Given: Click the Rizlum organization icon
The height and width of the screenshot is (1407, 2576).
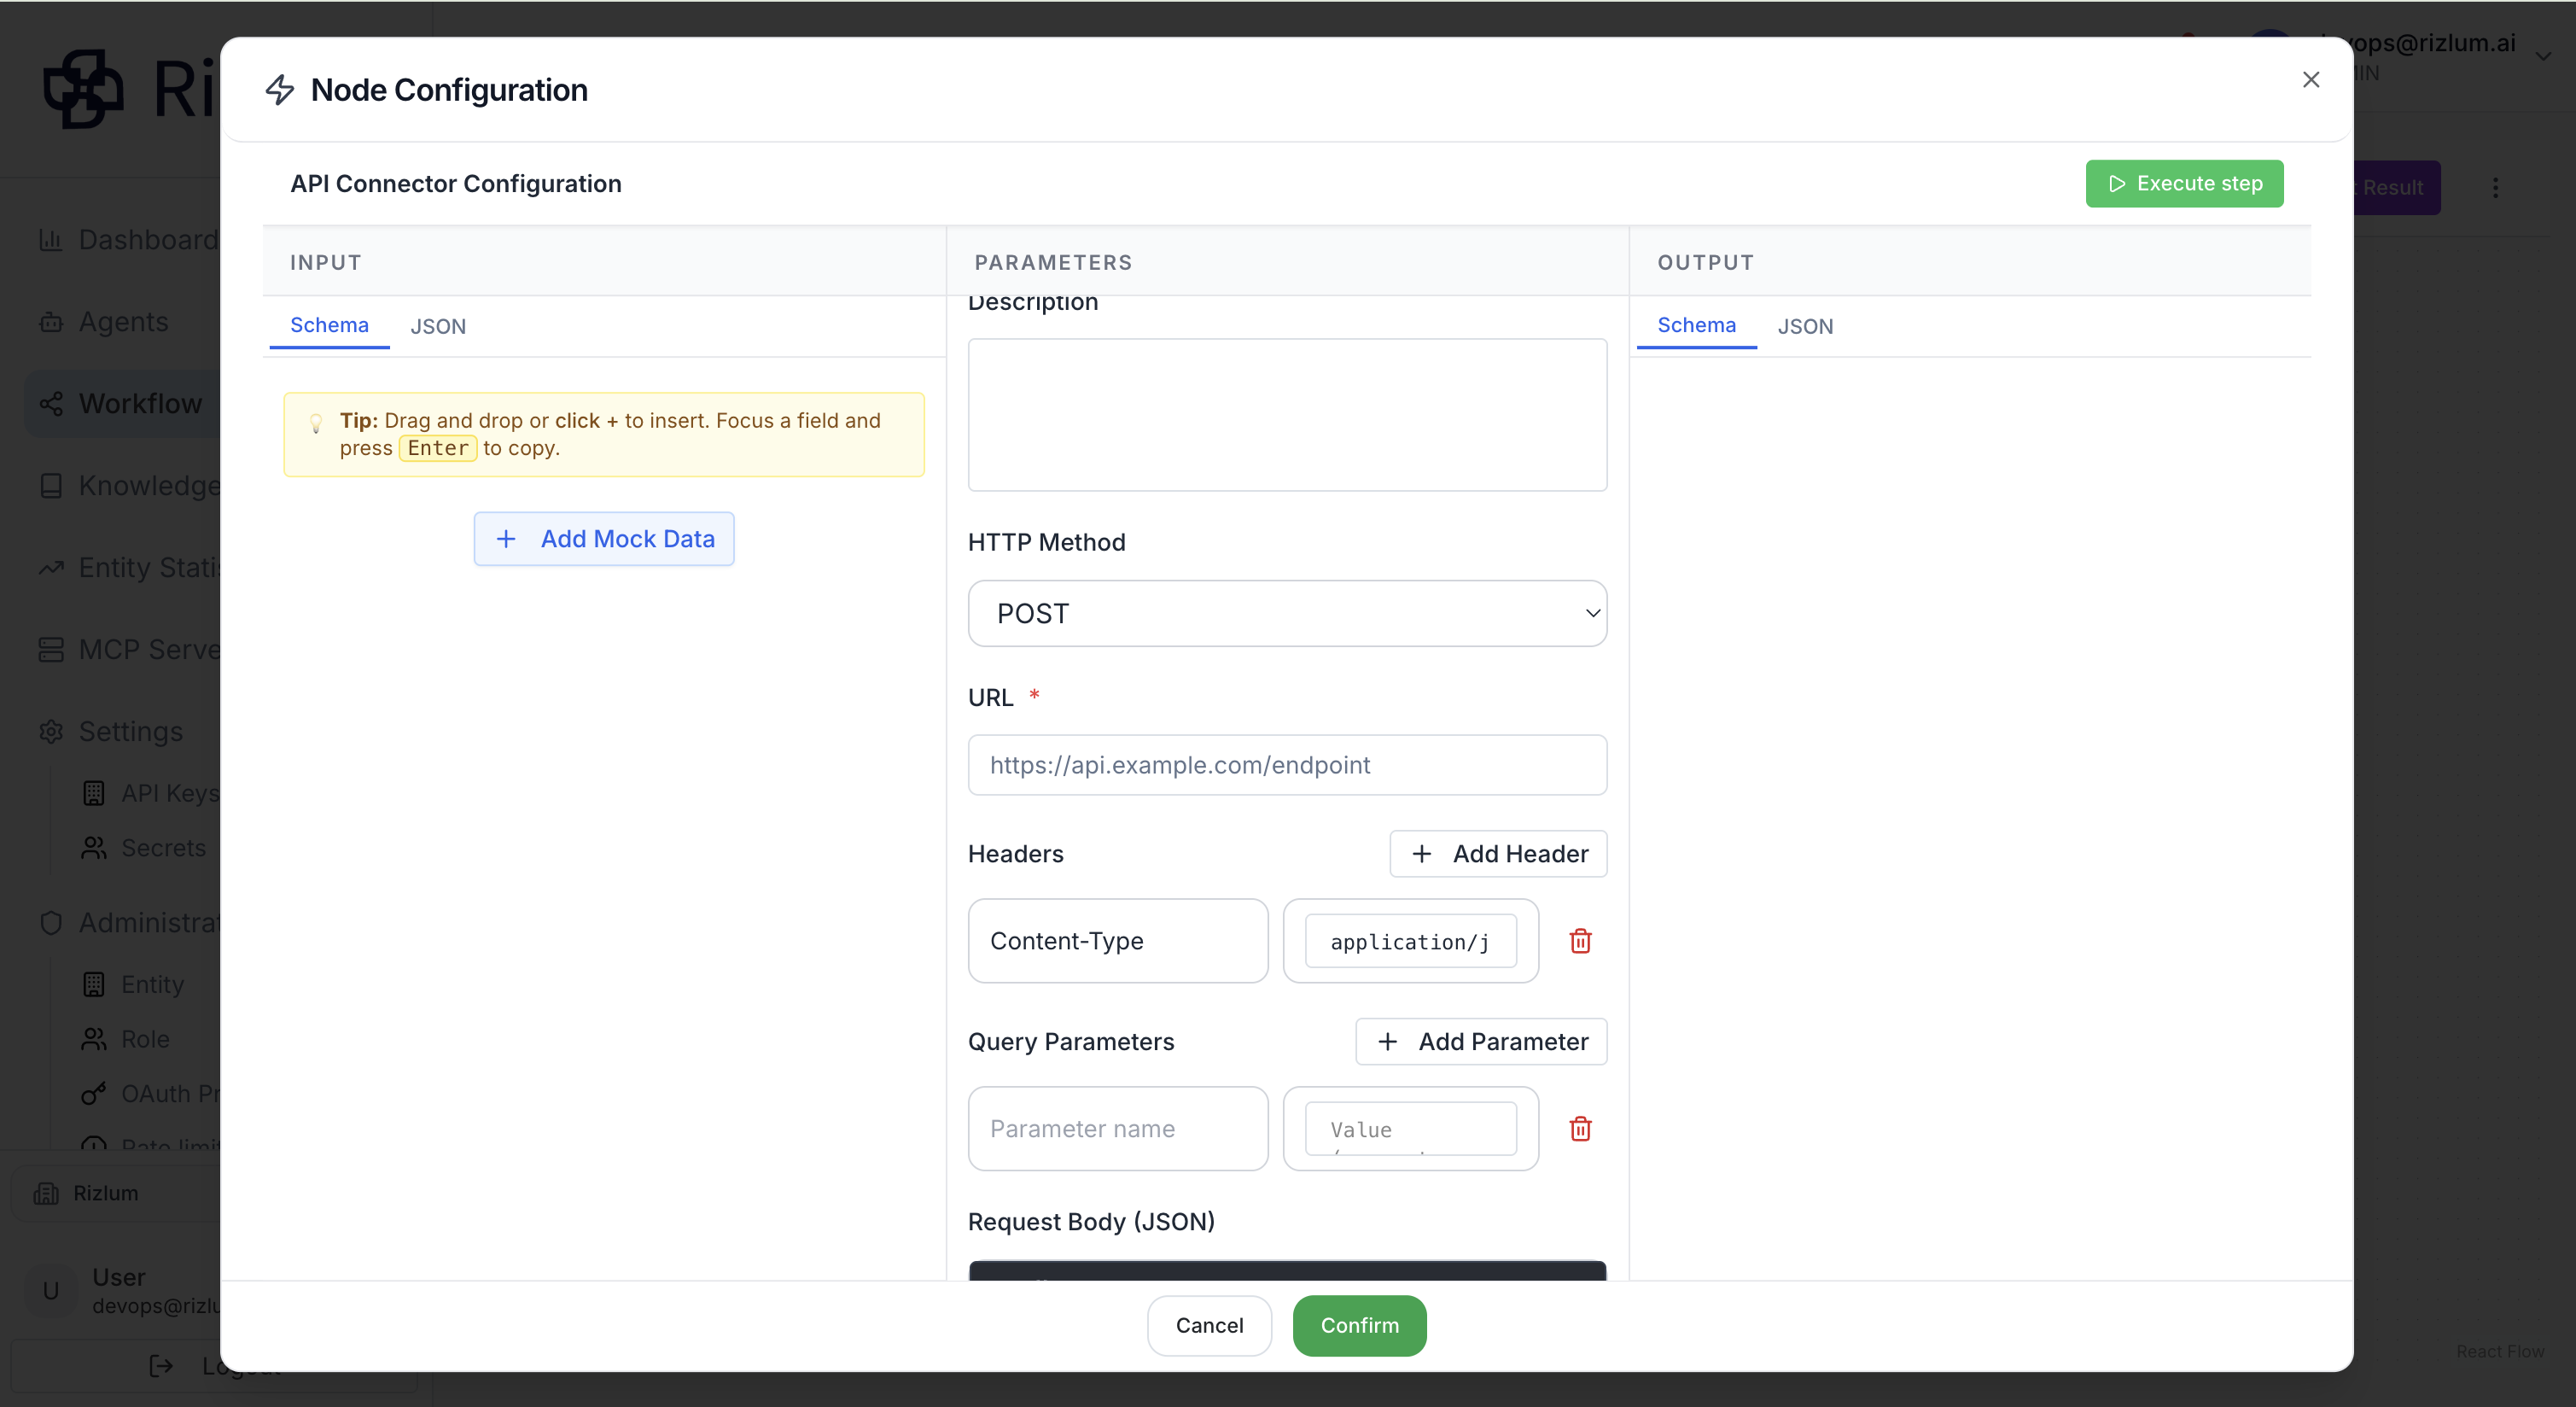Looking at the screenshot, I should point(46,1193).
